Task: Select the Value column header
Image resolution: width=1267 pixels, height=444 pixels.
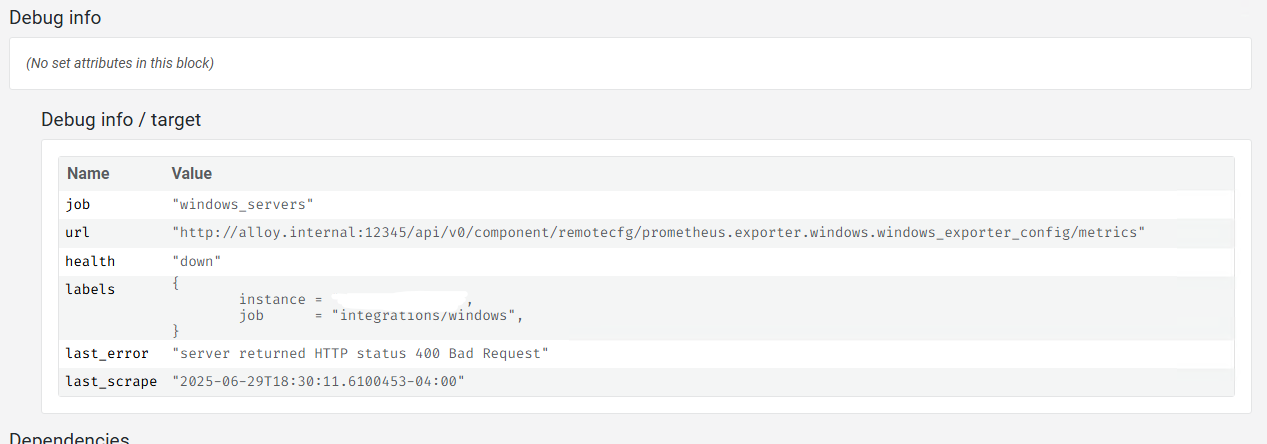Action: coord(192,174)
